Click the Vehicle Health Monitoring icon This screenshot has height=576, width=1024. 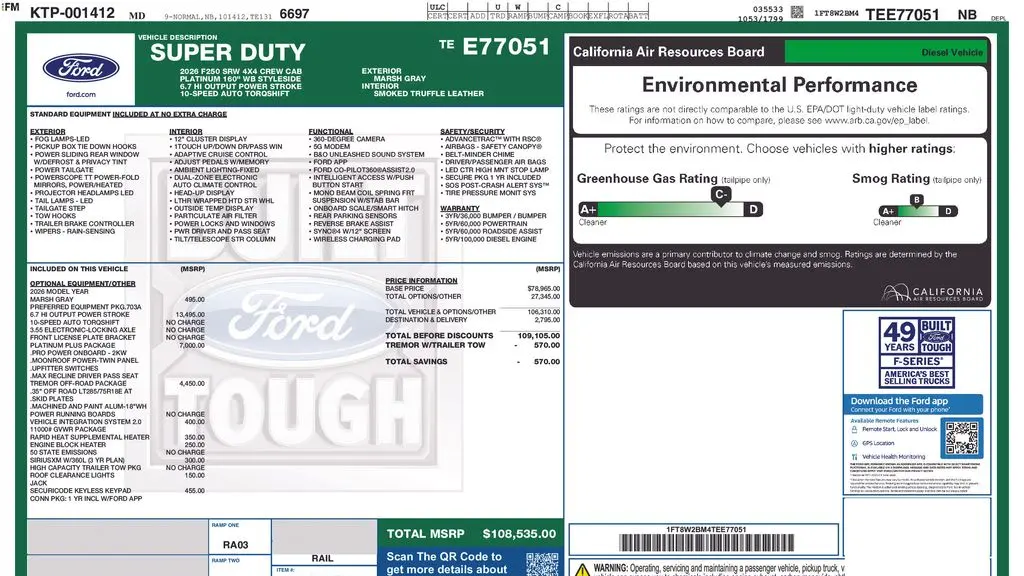point(854,457)
